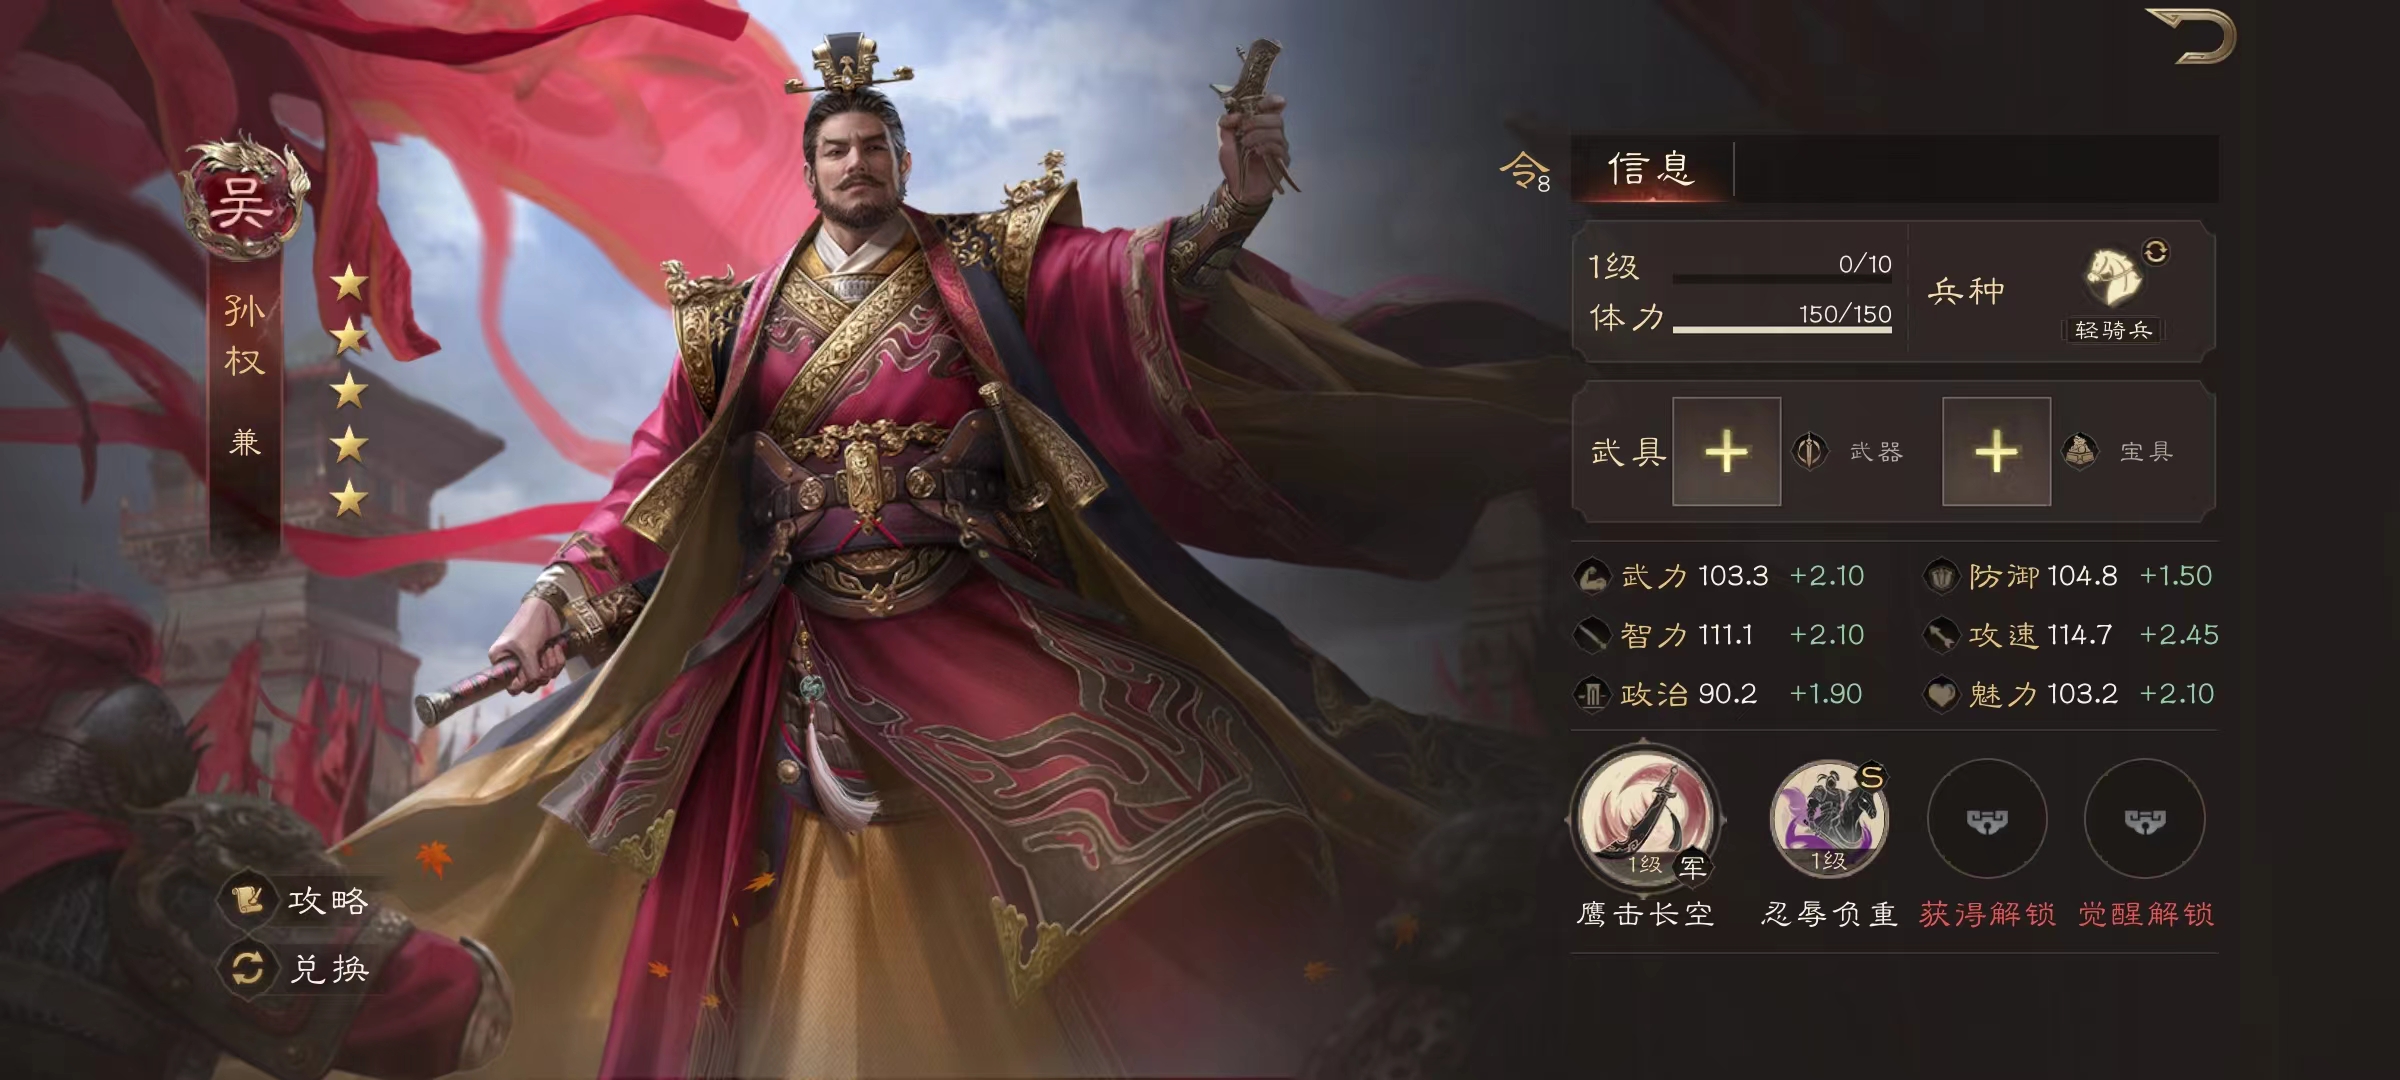The image size is (2400, 1080).
Task: Click the five-star rarity column
Action: 349,391
